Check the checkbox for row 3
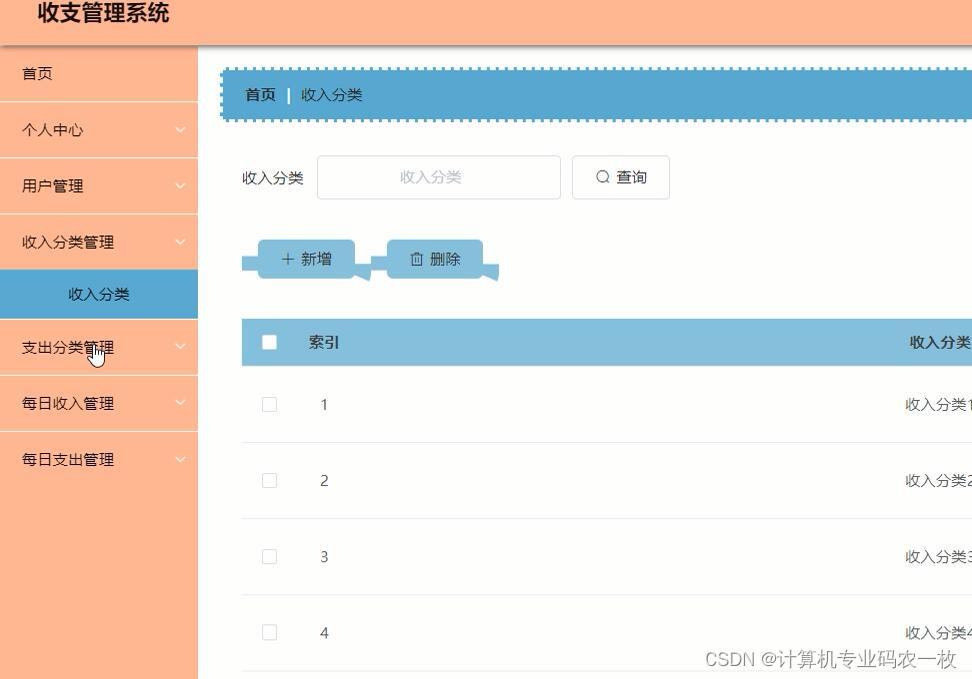The height and width of the screenshot is (679, 972). pyautogui.click(x=269, y=557)
